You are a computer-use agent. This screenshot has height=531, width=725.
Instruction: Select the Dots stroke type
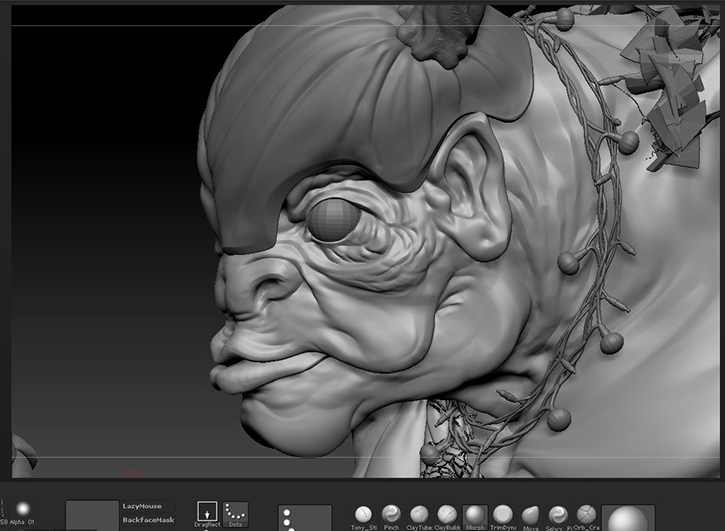point(235,514)
